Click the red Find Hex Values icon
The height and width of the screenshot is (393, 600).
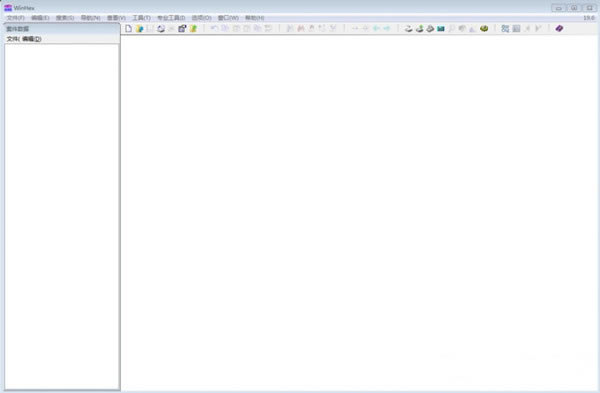(301, 29)
